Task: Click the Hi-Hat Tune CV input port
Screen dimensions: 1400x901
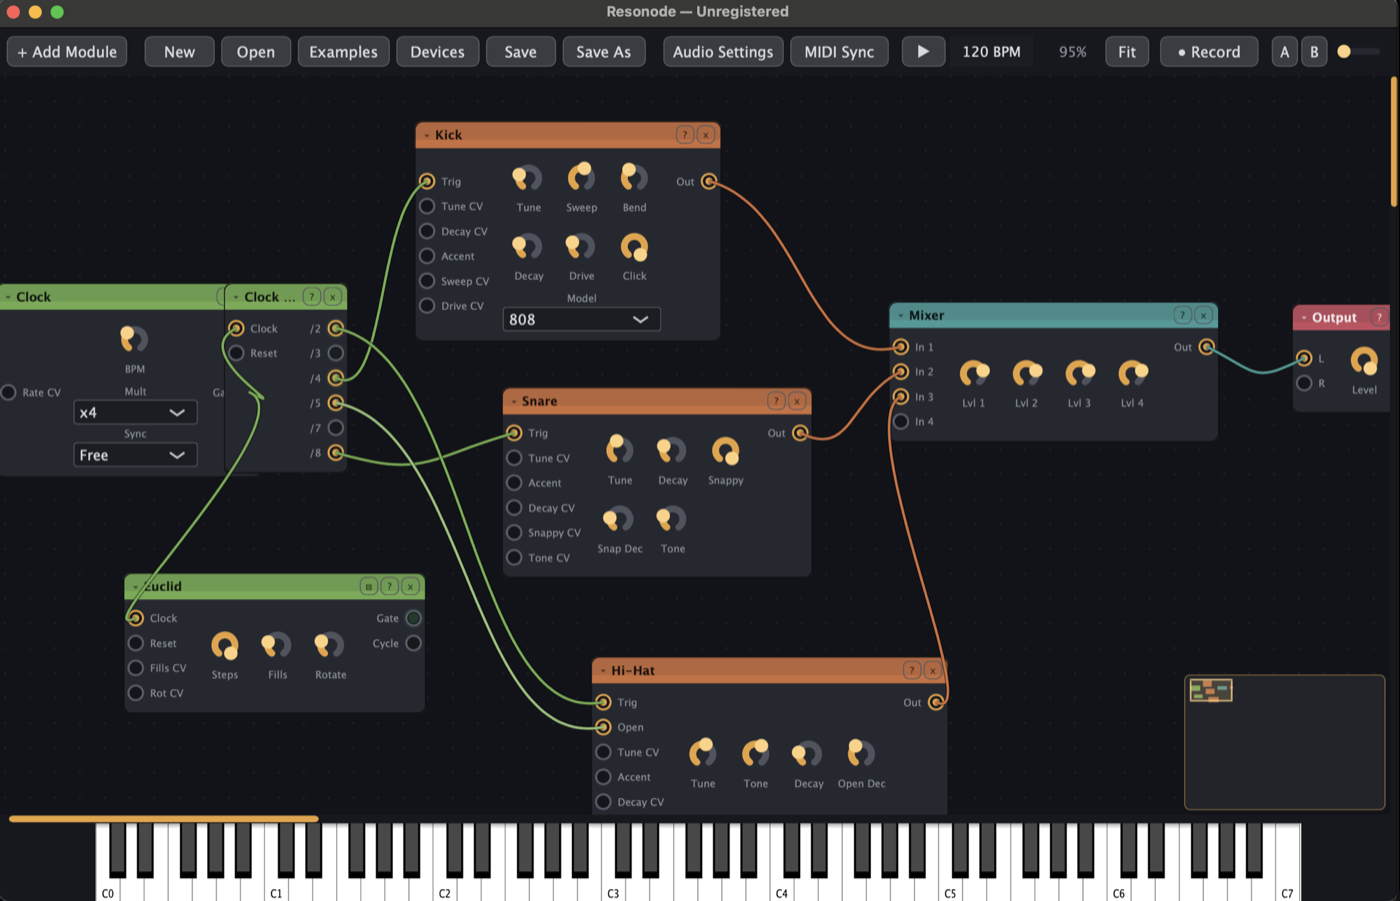Action: point(603,752)
